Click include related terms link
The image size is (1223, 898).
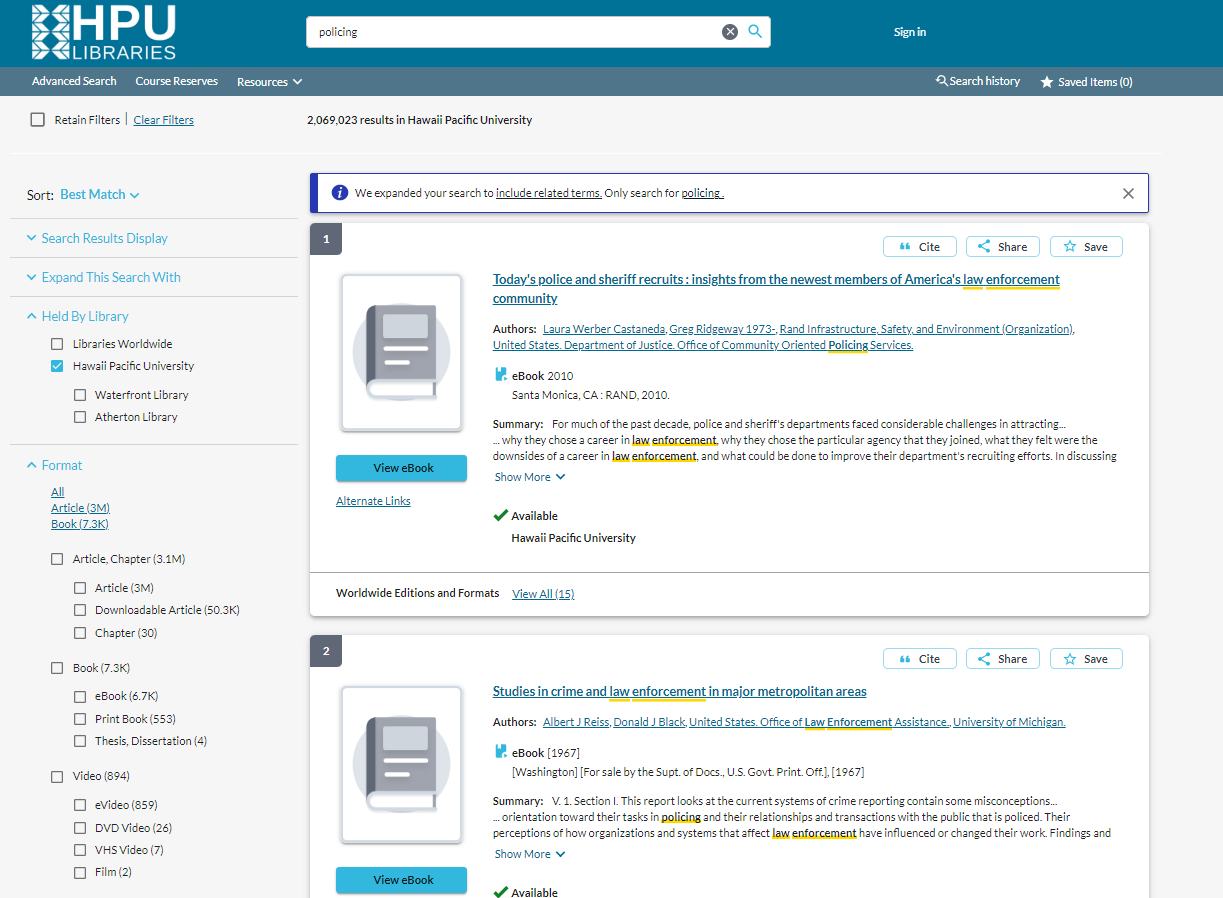549,193
